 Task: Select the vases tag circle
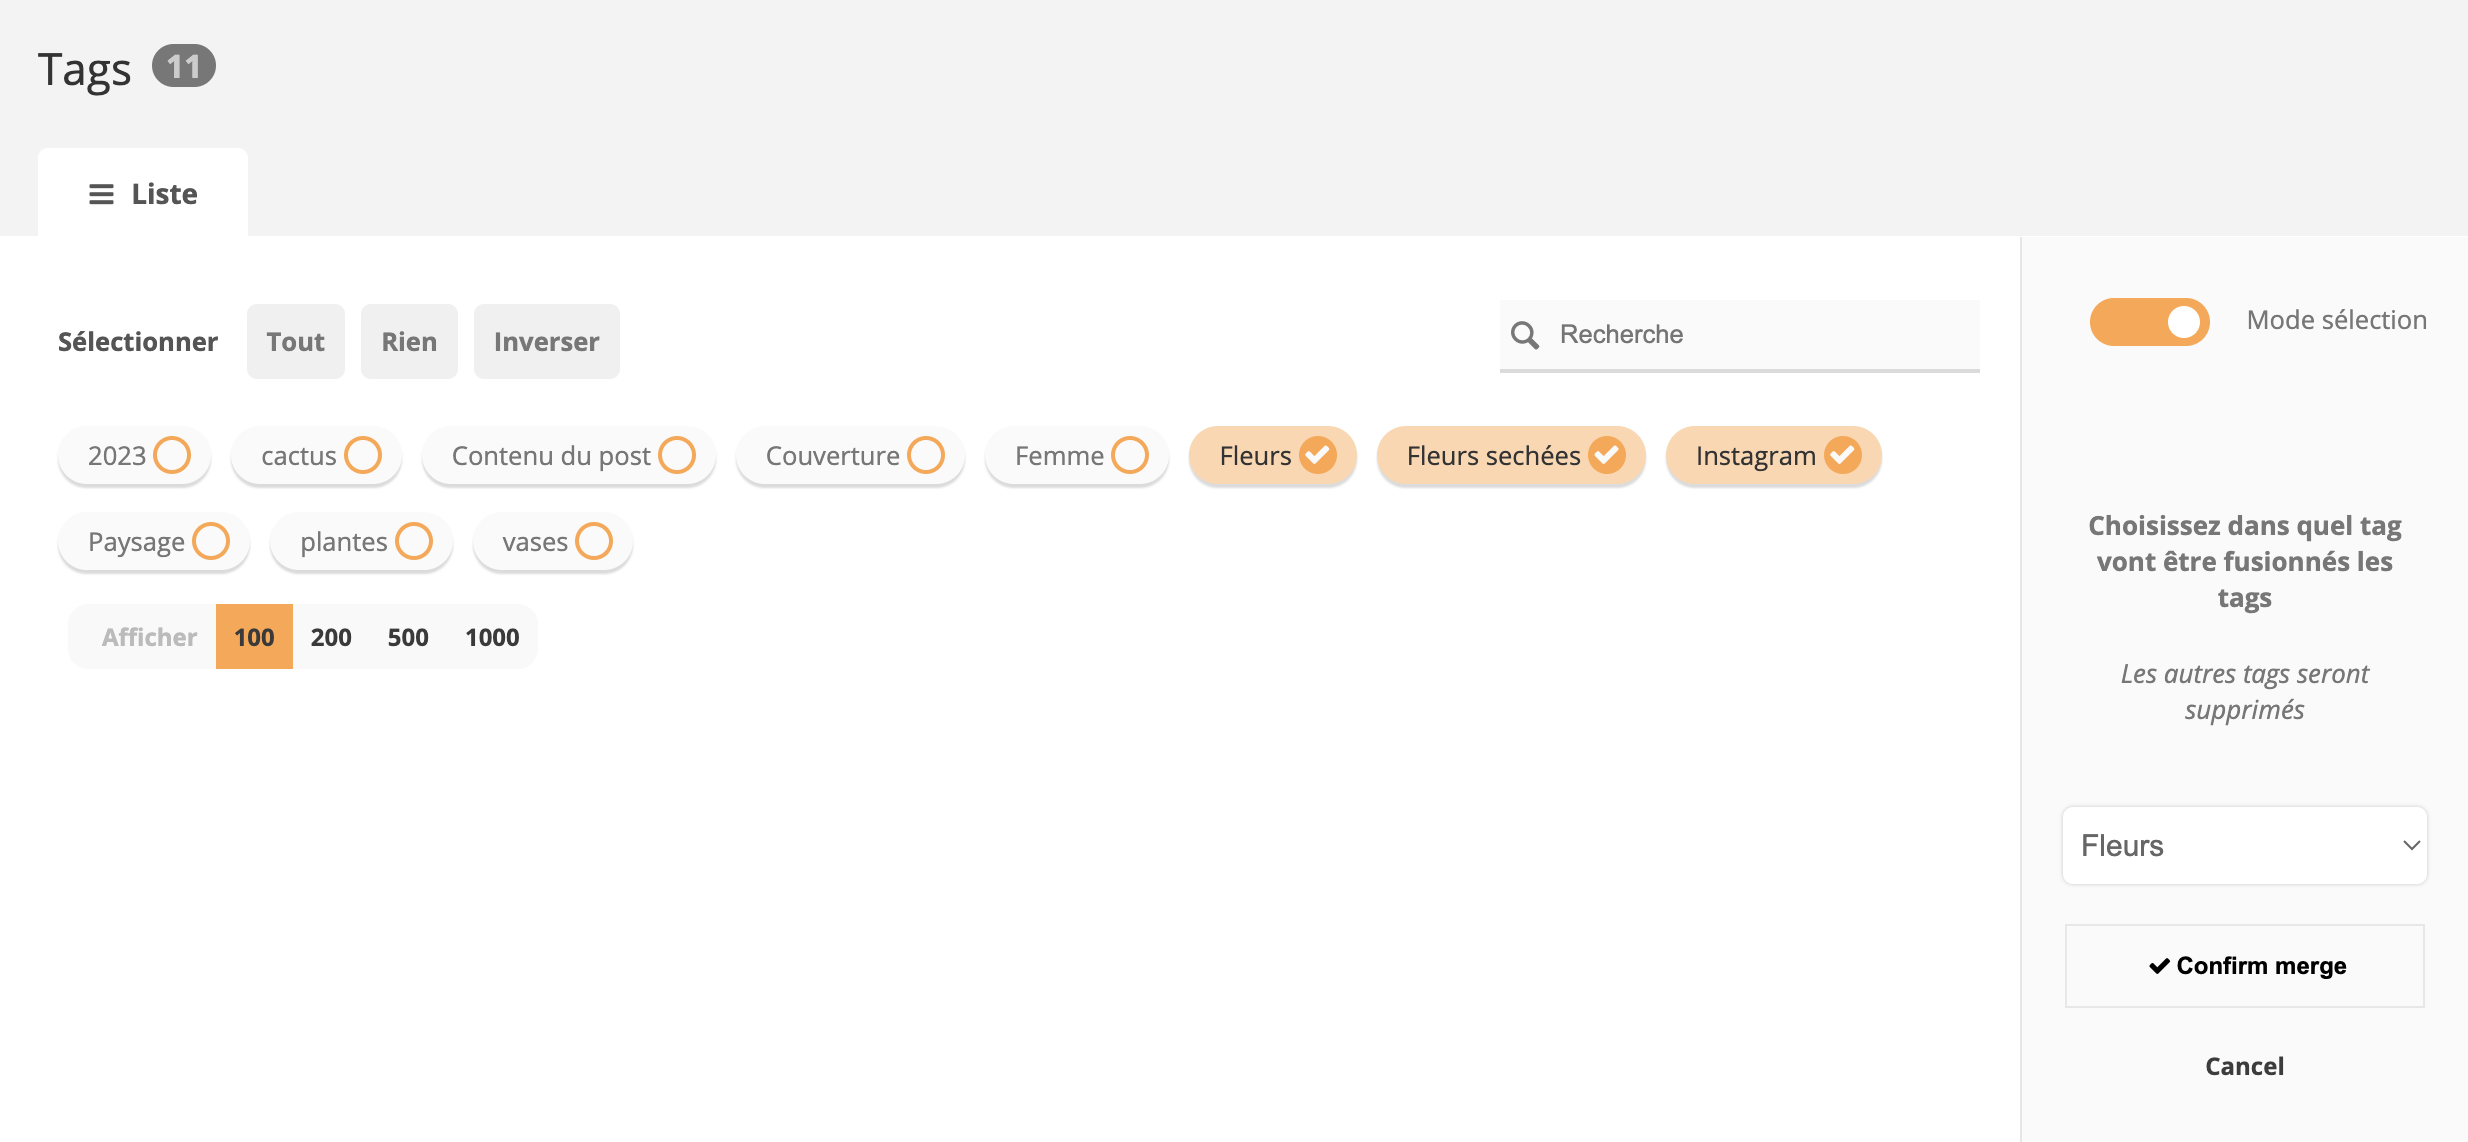[x=595, y=541]
